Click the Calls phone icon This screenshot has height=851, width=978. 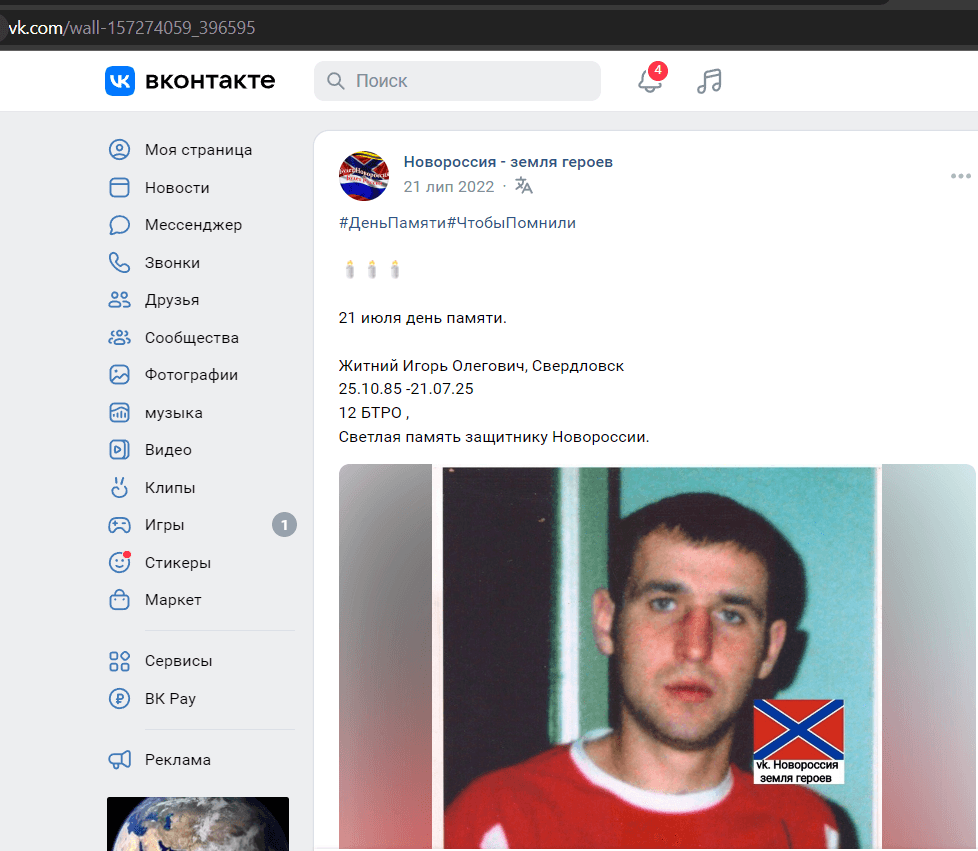click(120, 263)
